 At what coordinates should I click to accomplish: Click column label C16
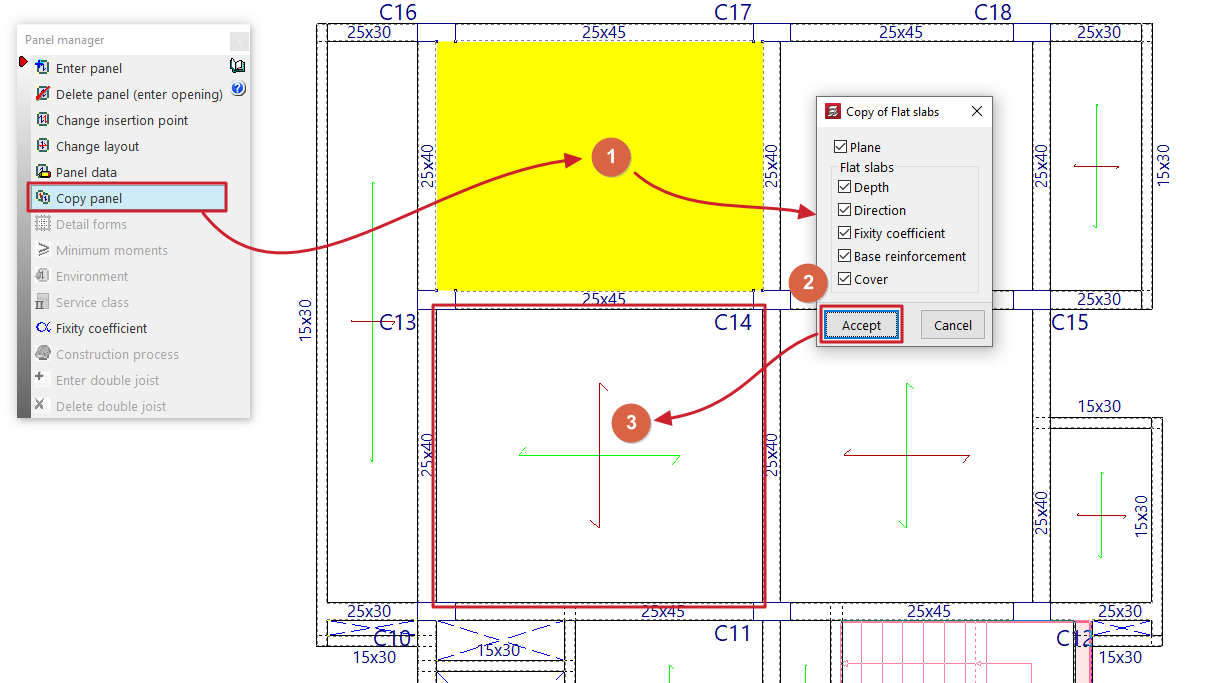click(x=398, y=12)
